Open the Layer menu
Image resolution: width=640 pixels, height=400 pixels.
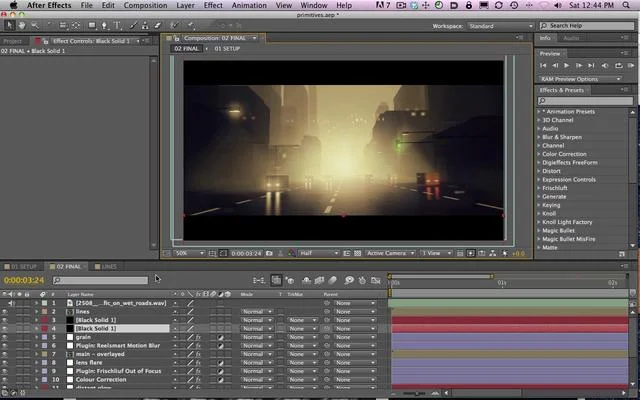[x=185, y=5]
